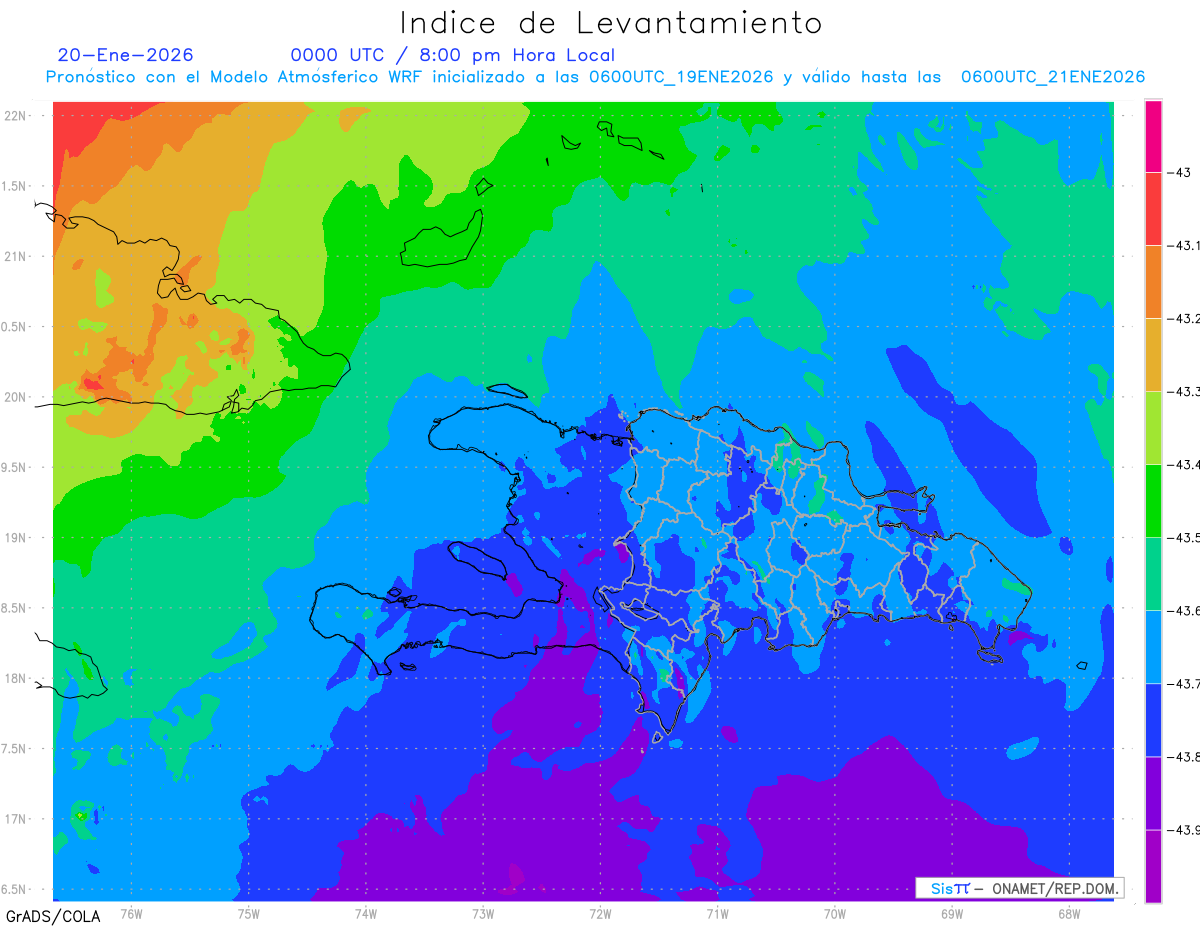Screen dimensions: 1200x927
Task: Click the '76W' longitude label
Action: click(x=131, y=914)
